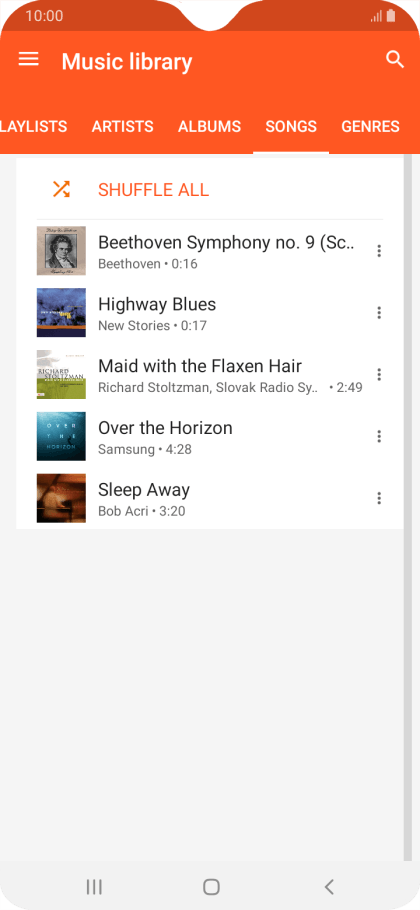
Task: Switch to the Artists tab
Action: (122, 127)
